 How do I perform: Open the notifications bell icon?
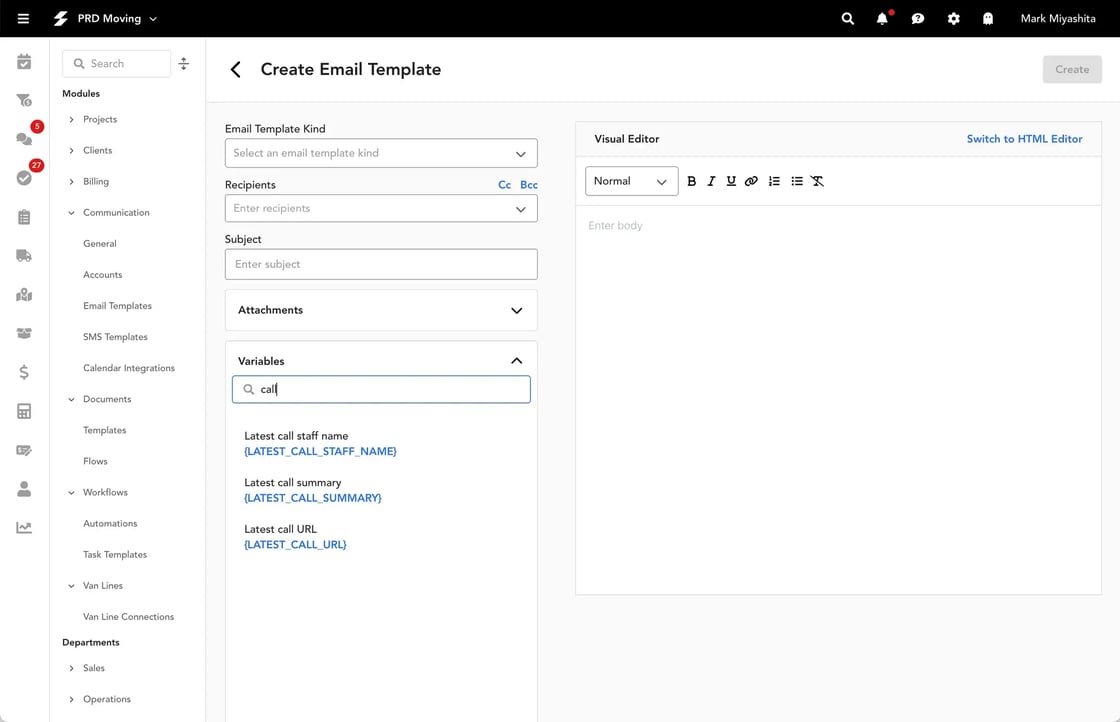882,18
